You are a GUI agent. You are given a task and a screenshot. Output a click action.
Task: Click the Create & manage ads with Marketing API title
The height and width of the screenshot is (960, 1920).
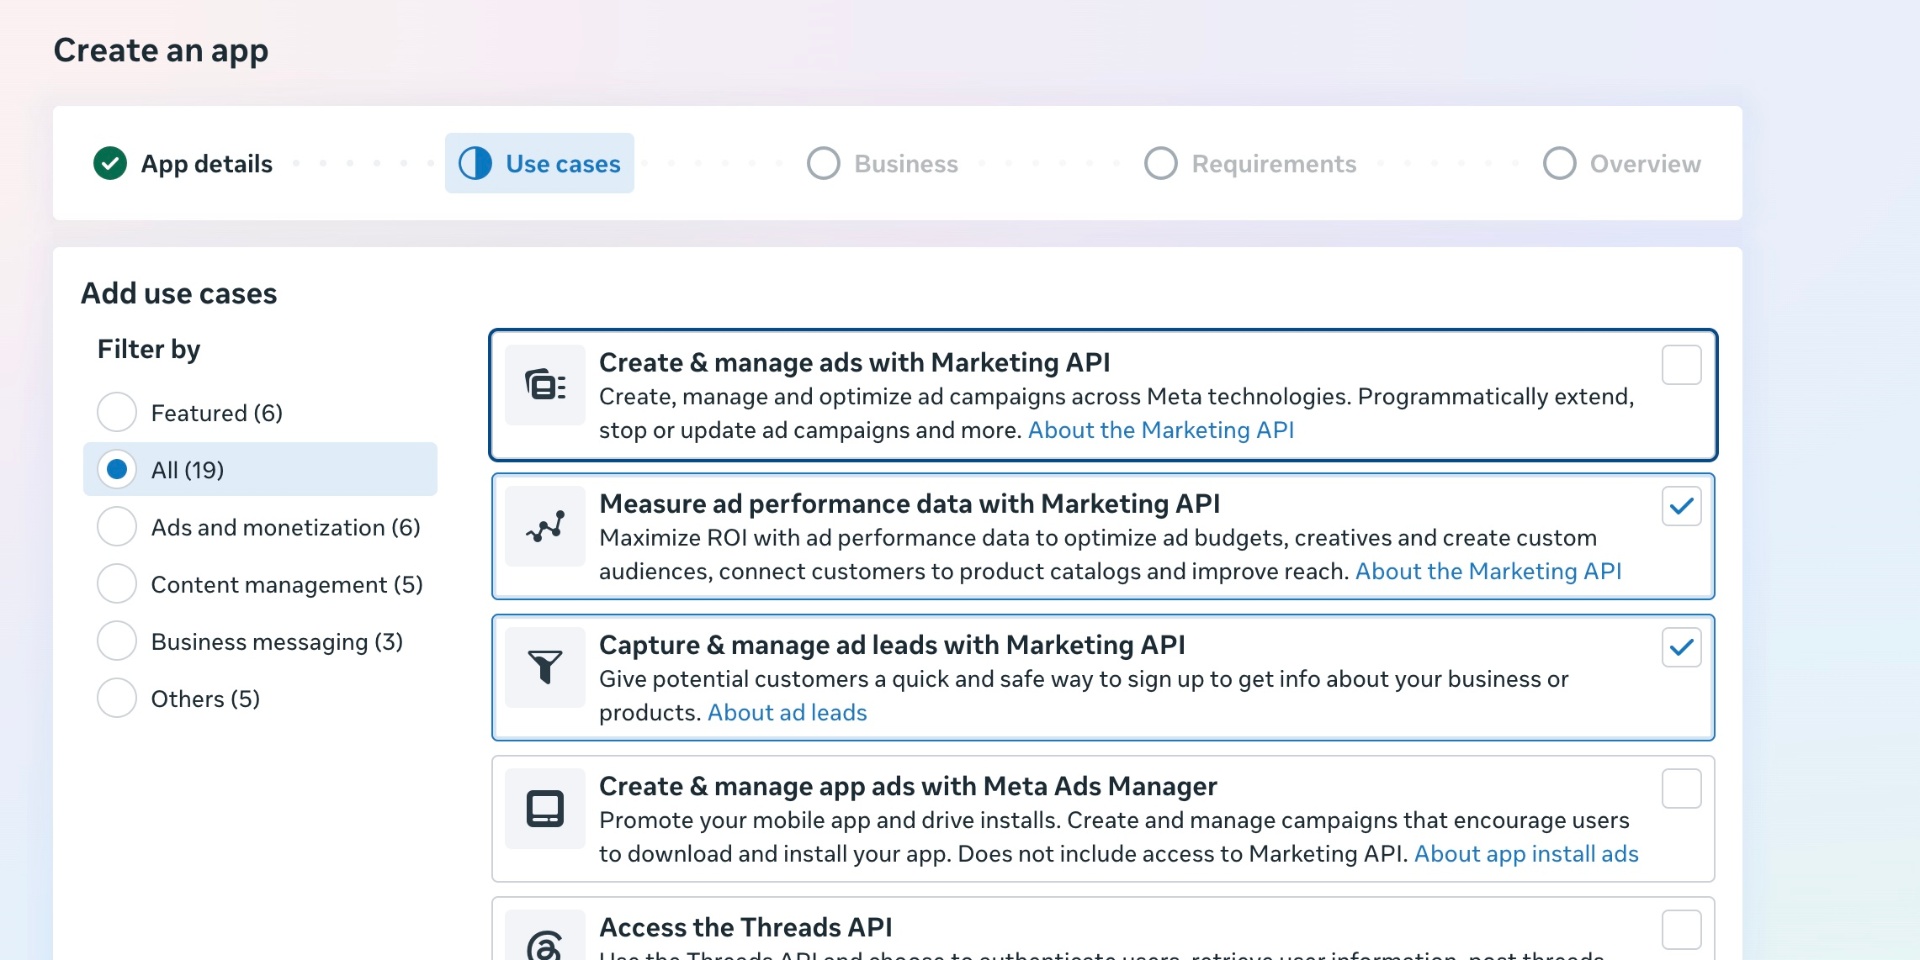click(855, 362)
